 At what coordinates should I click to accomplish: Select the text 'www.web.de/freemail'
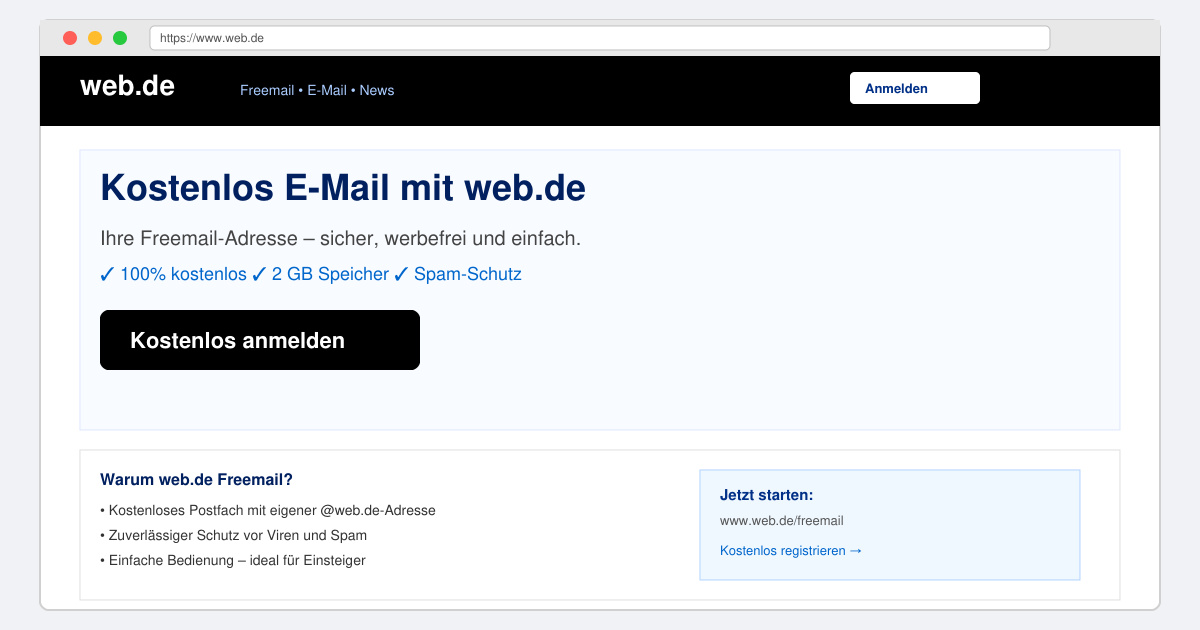(x=782, y=521)
